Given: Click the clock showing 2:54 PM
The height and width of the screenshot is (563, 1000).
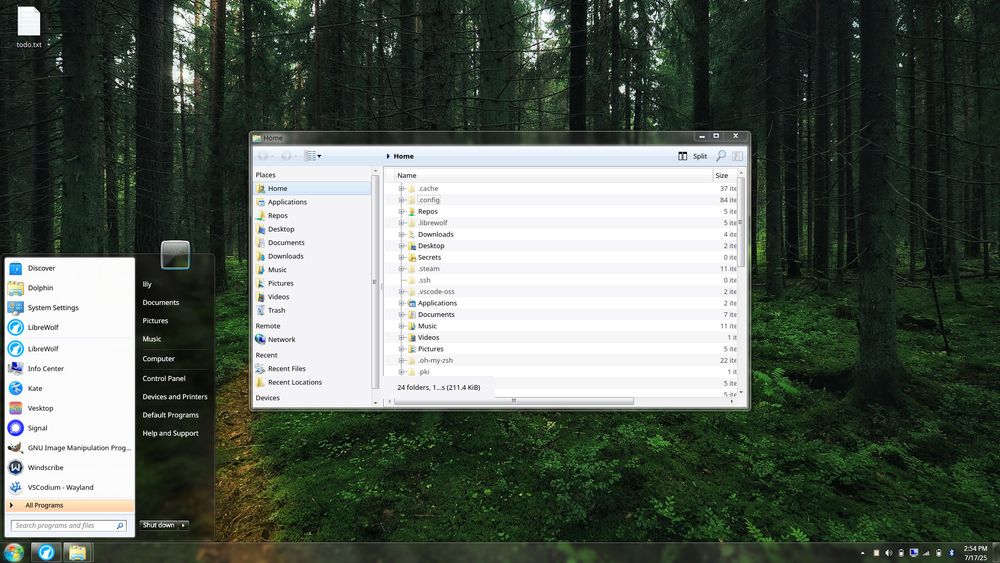Looking at the screenshot, I should 974,553.
